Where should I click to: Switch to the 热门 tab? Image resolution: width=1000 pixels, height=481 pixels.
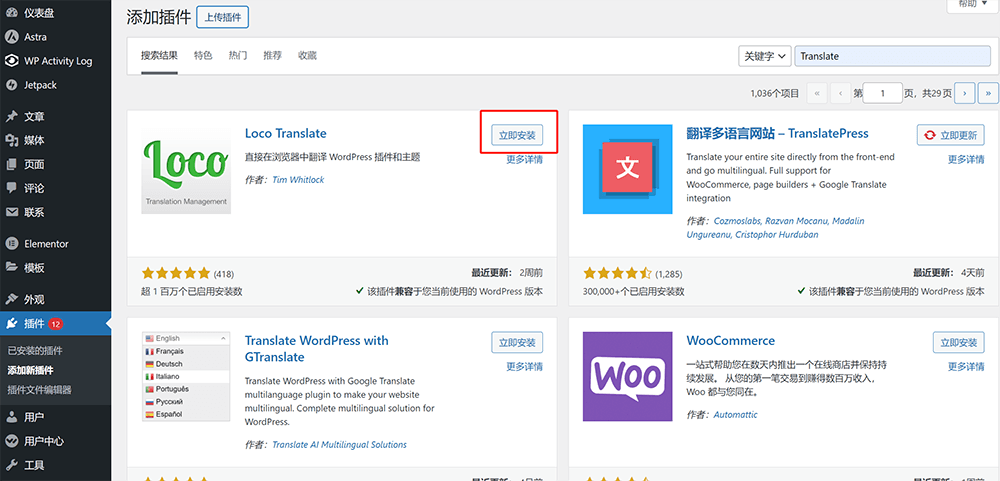[238, 56]
